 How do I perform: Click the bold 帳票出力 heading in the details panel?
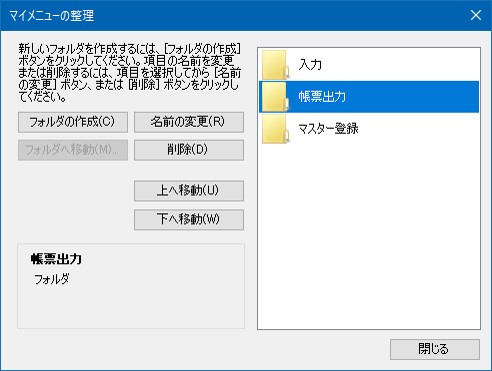click(x=56, y=259)
